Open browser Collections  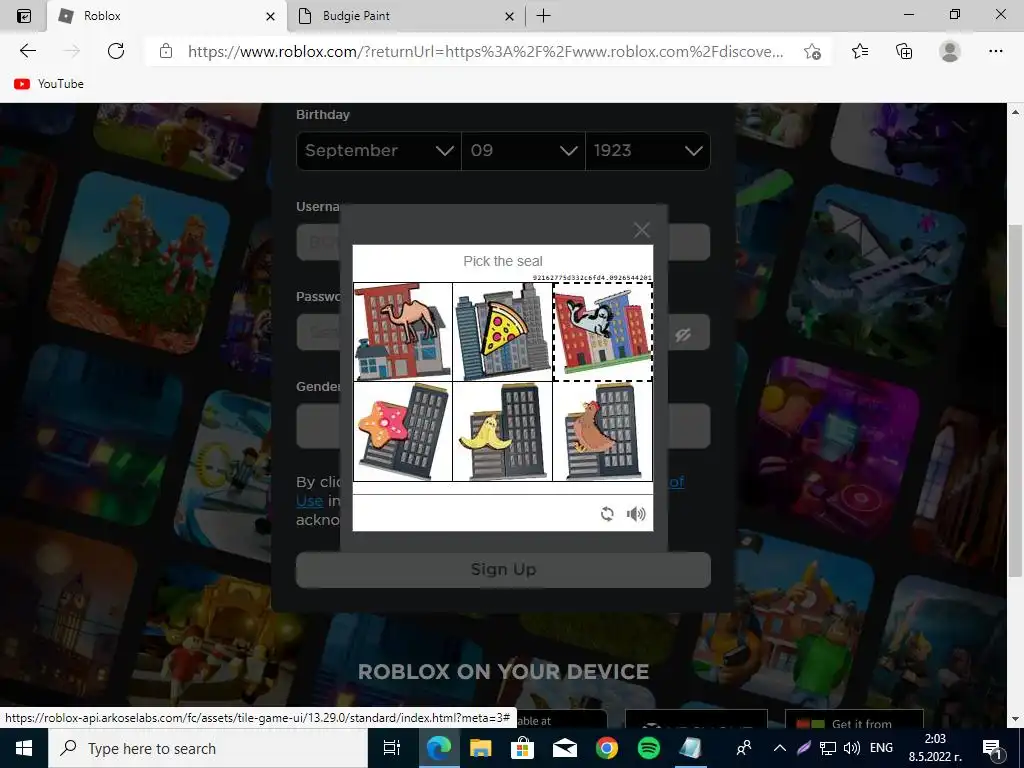(904, 51)
